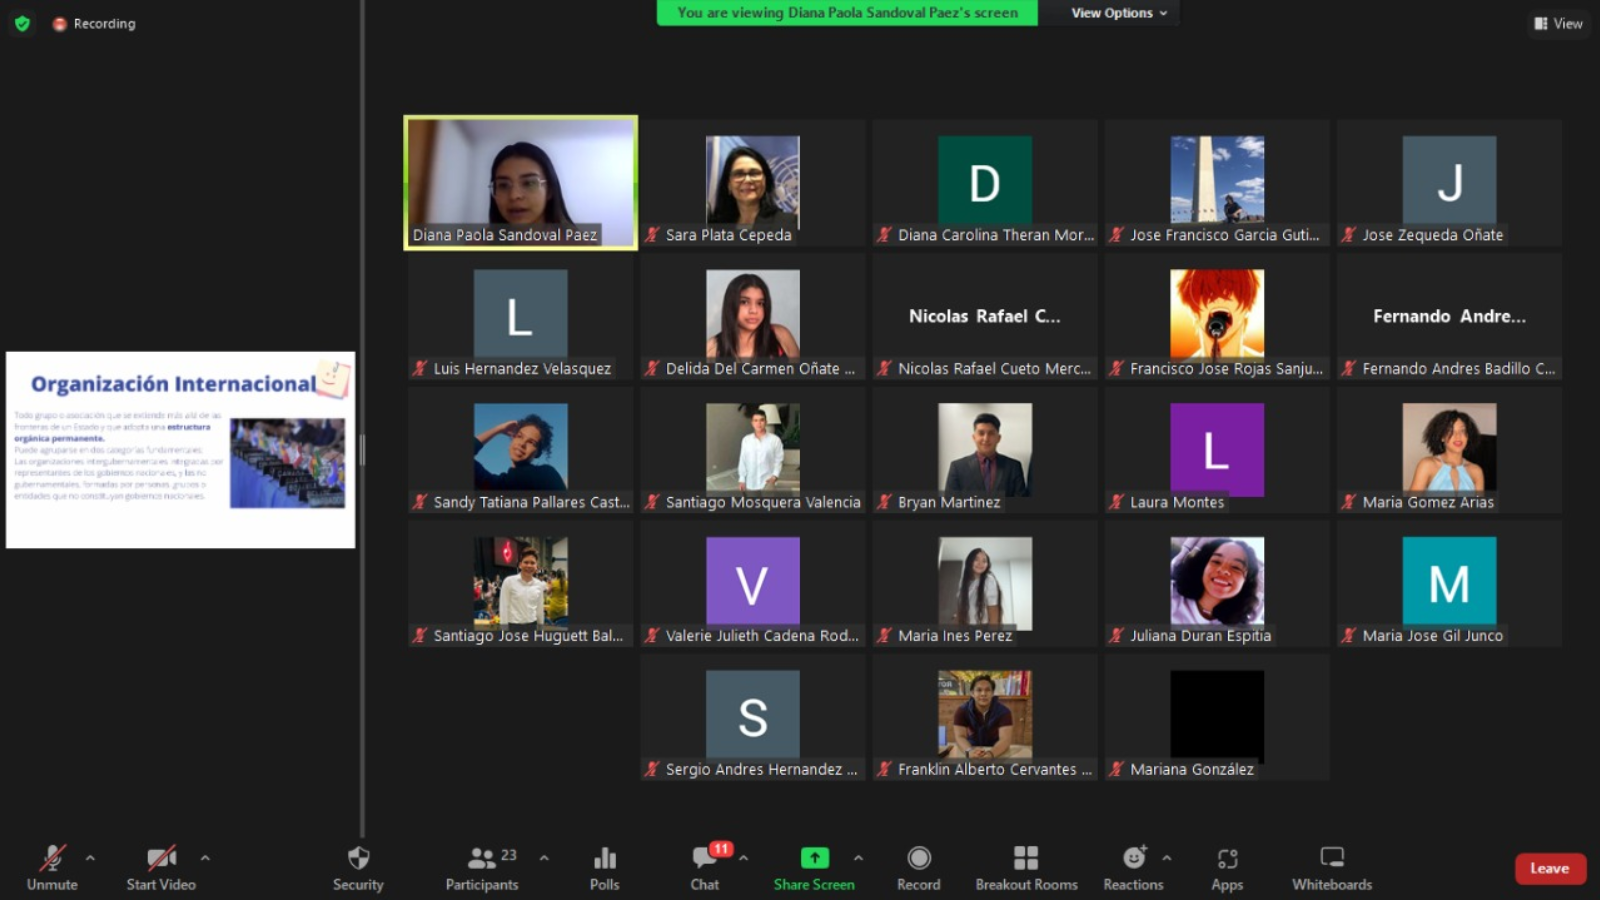Select Delida Del Carmen Oñate's tile

click(753, 316)
